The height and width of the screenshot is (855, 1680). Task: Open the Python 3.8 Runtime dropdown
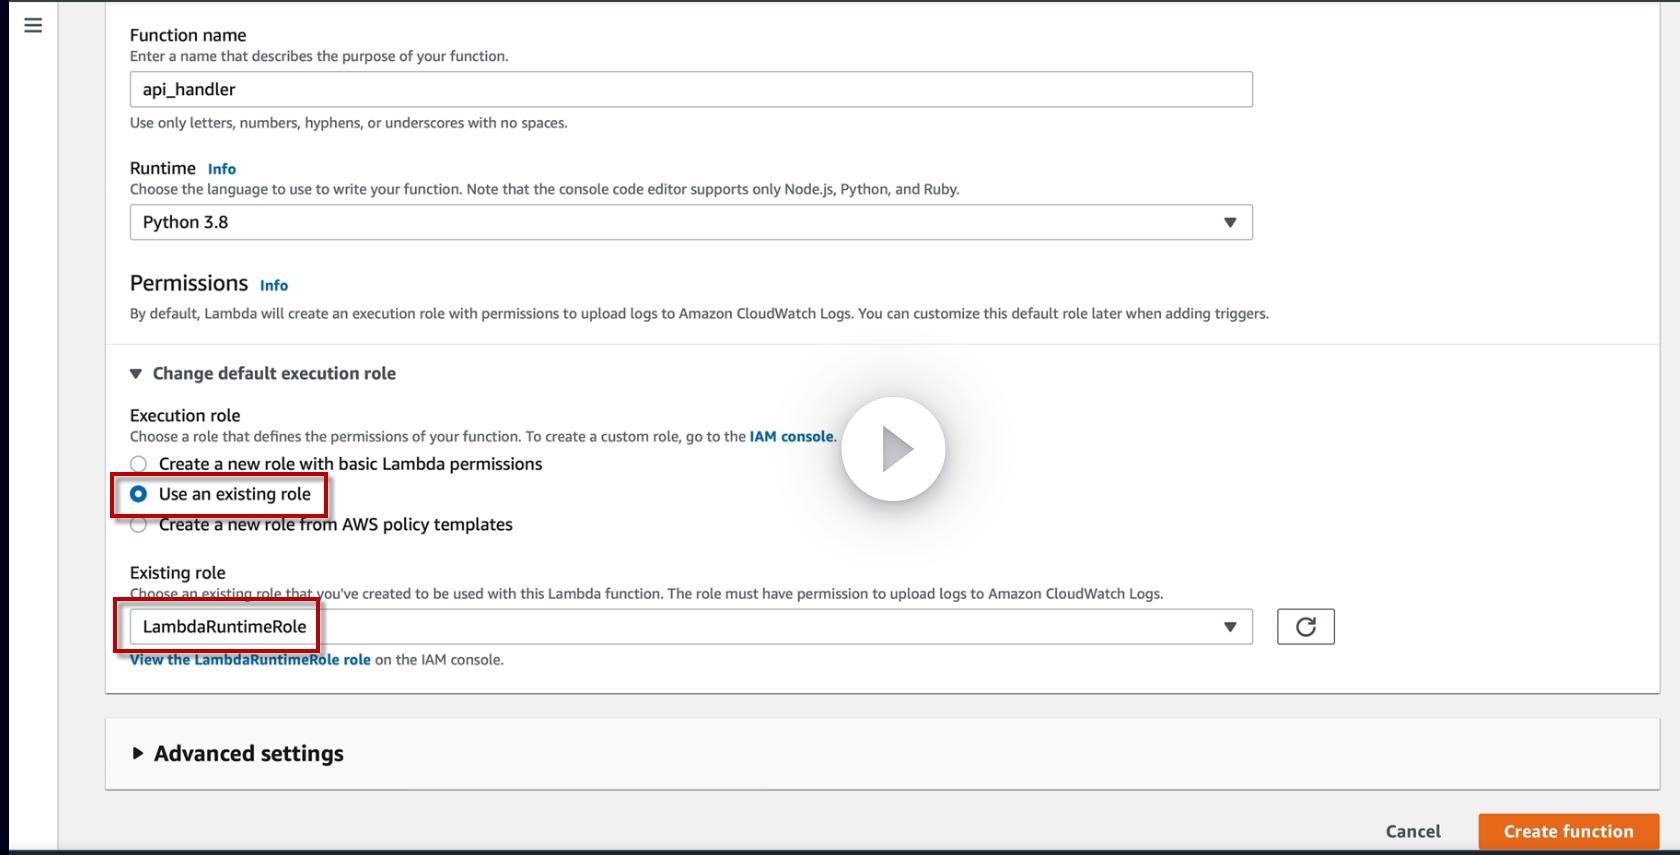tap(690, 222)
